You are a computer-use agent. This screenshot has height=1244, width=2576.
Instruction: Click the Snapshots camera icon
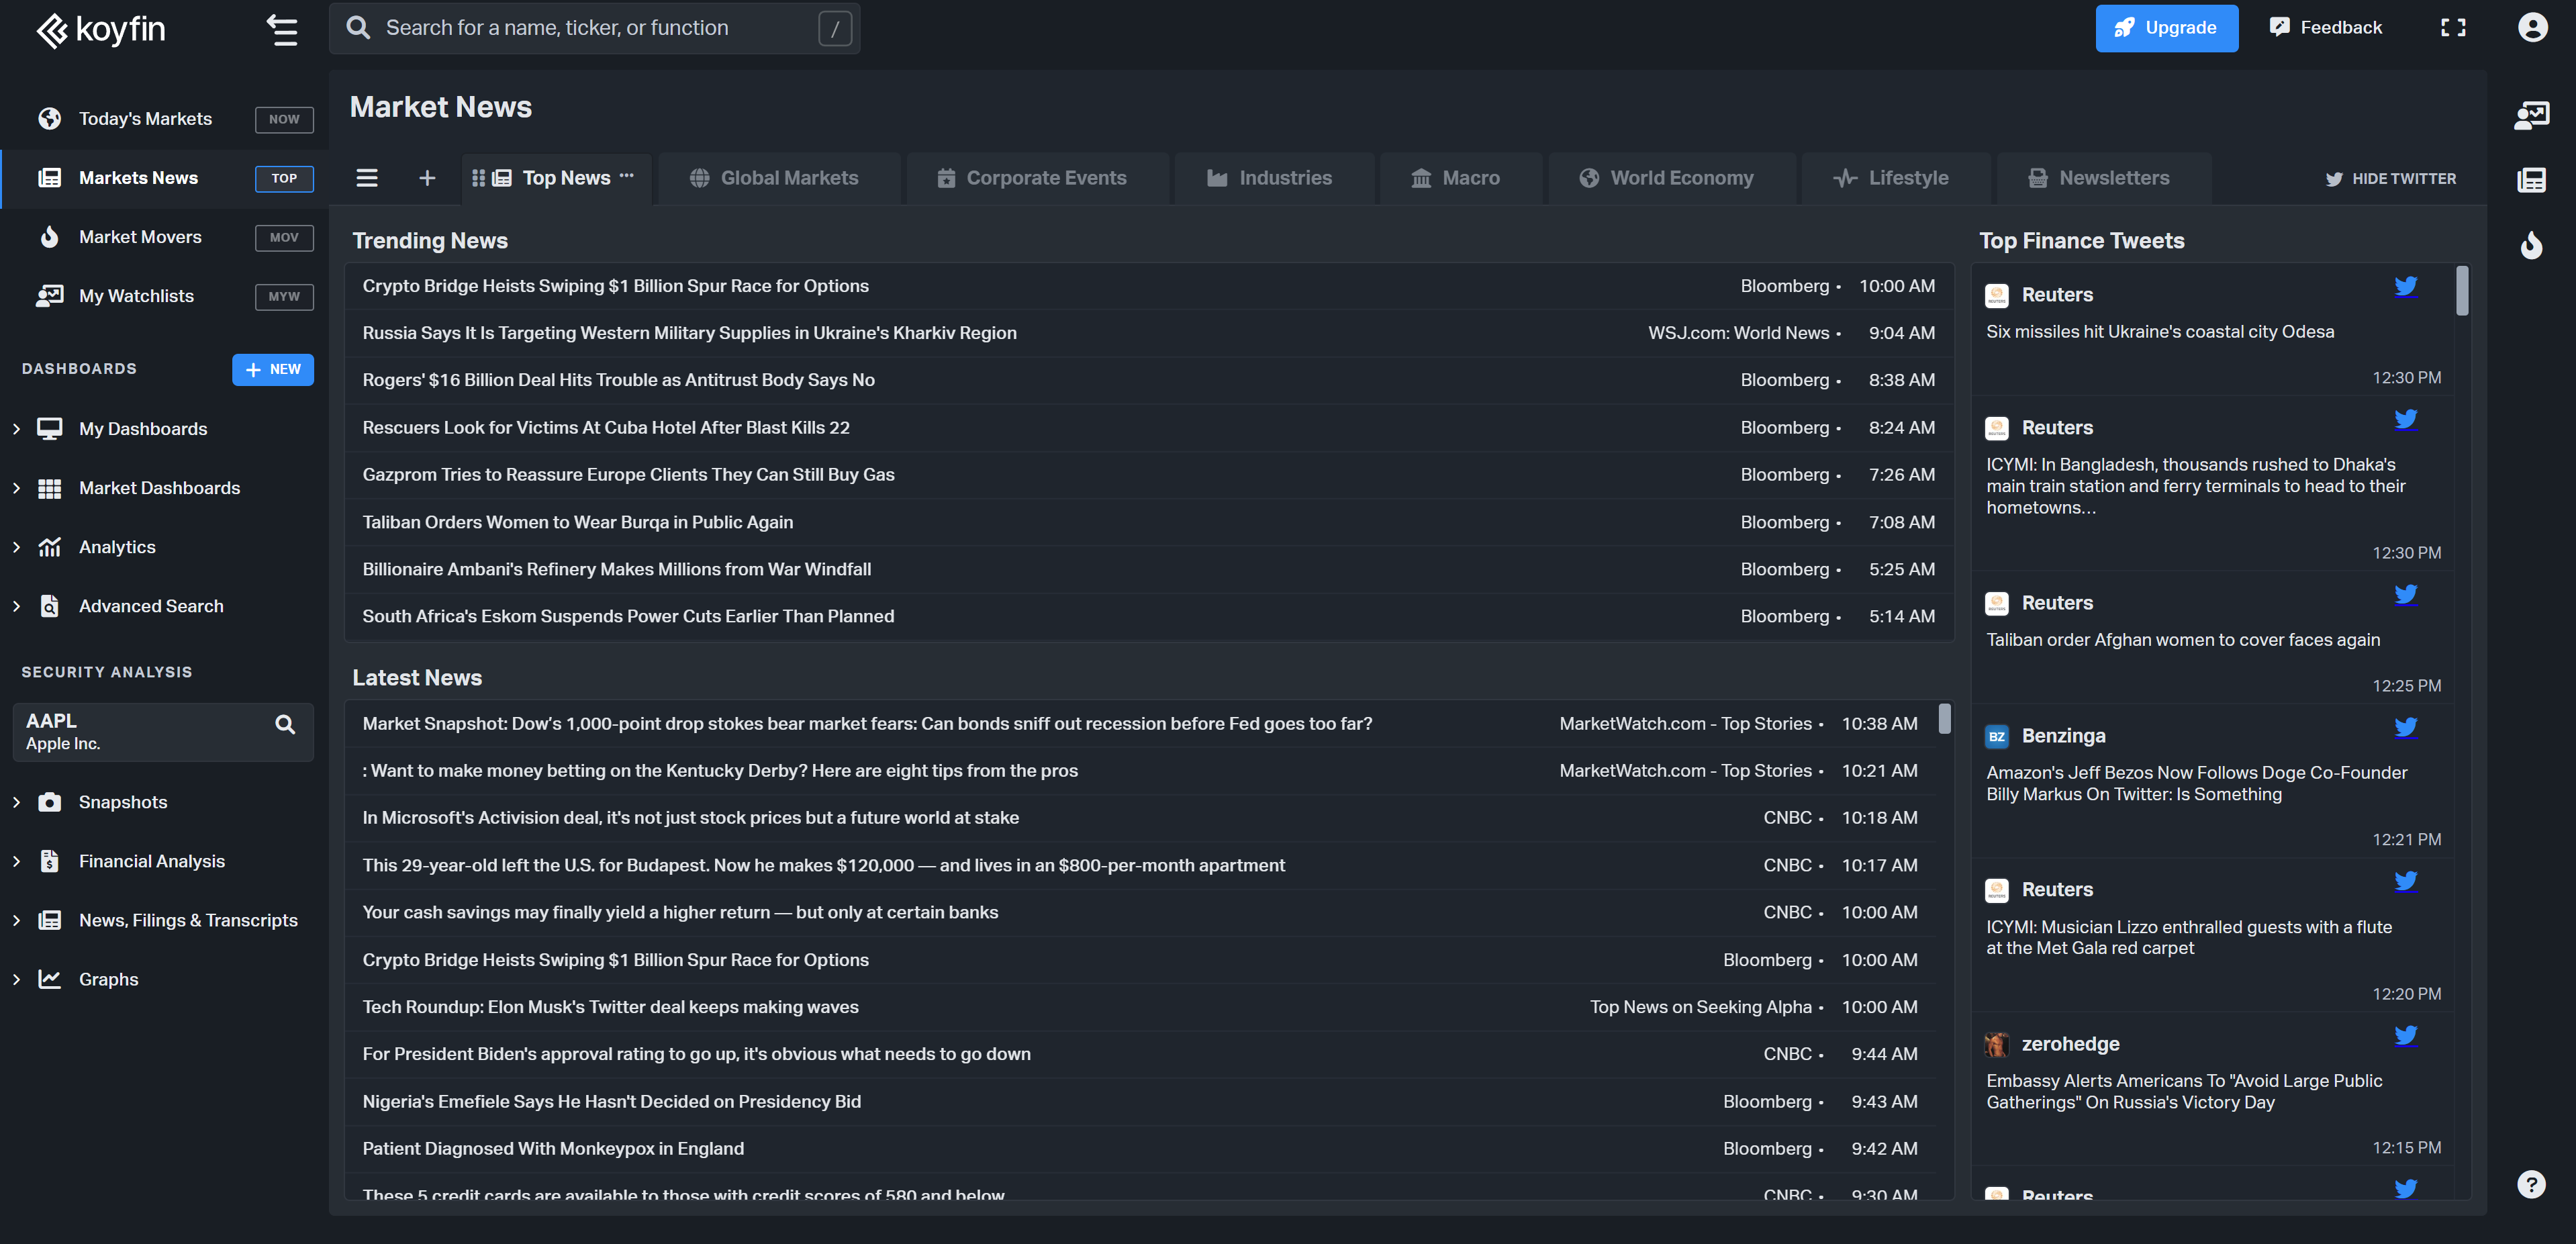[x=49, y=802]
